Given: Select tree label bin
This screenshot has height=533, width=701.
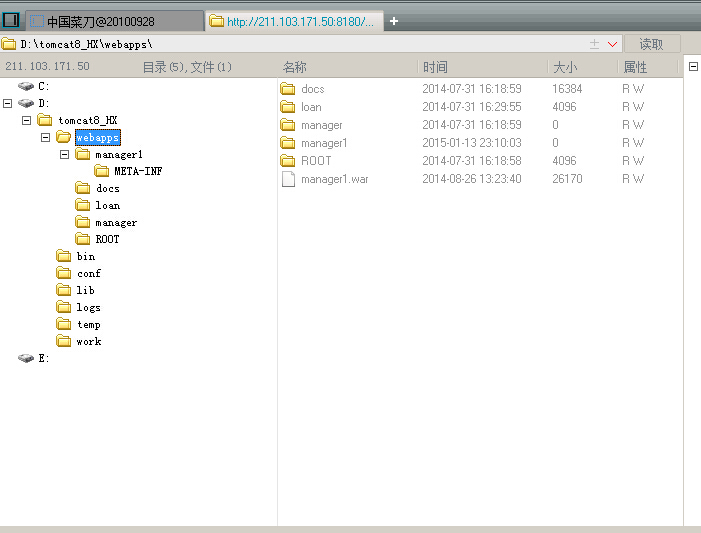Looking at the screenshot, I should [x=86, y=256].
